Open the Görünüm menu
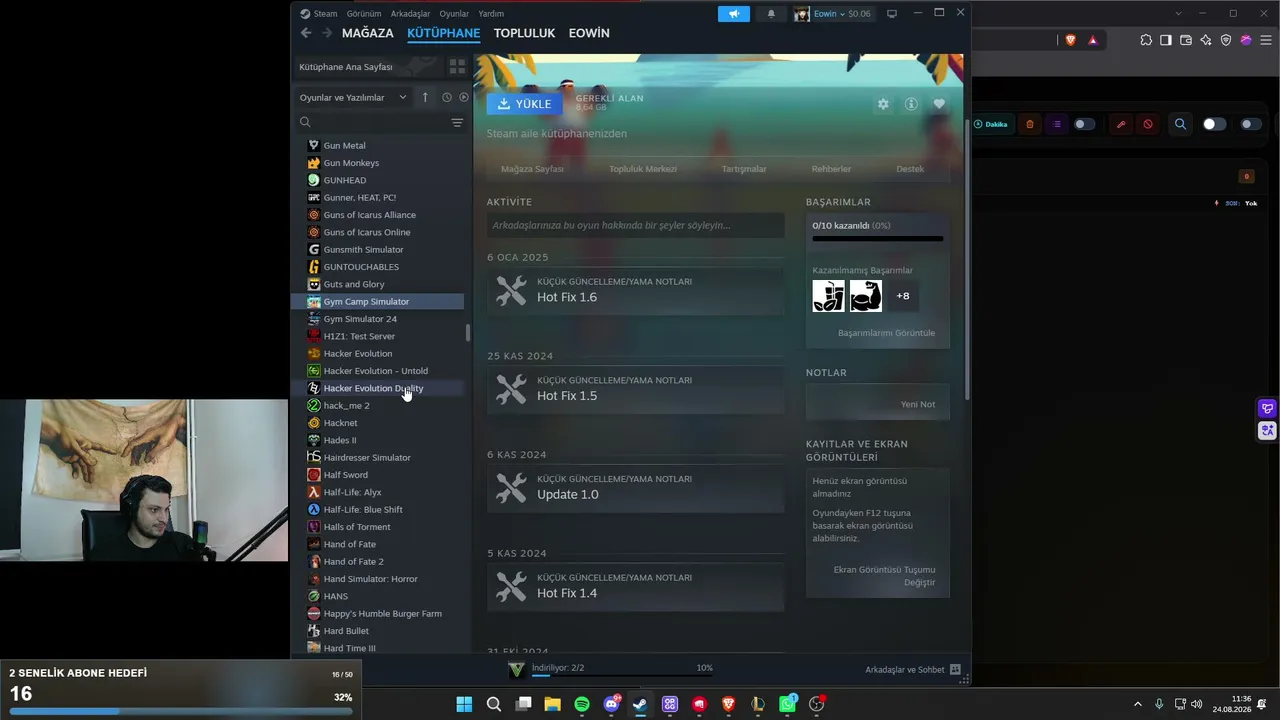The image size is (1280, 720). coord(364,14)
